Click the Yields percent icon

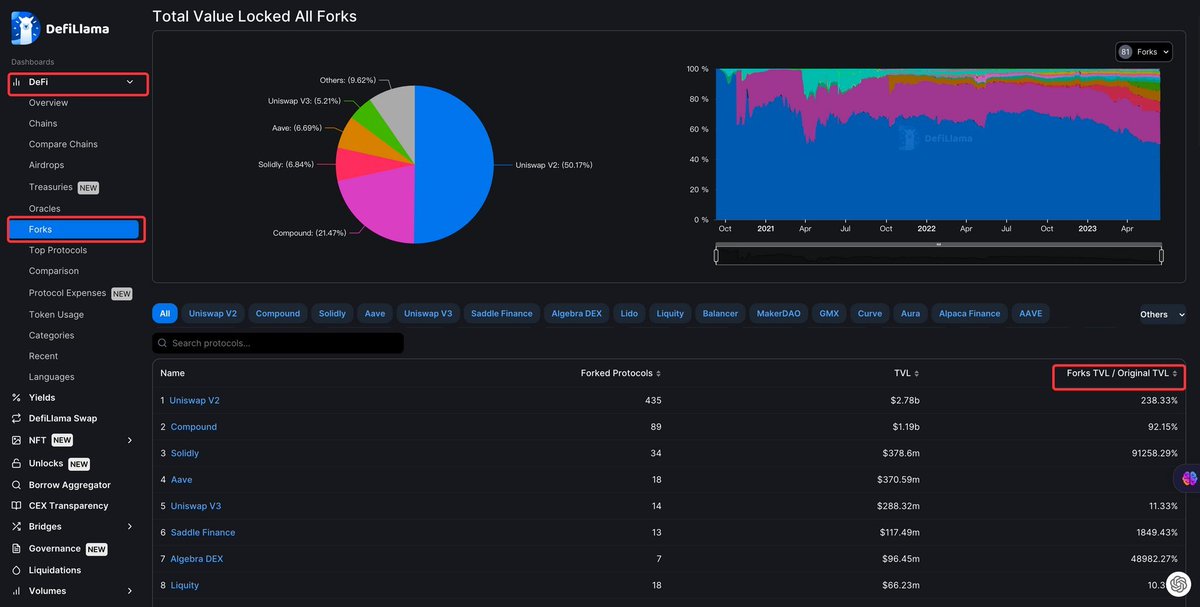point(16,397)
